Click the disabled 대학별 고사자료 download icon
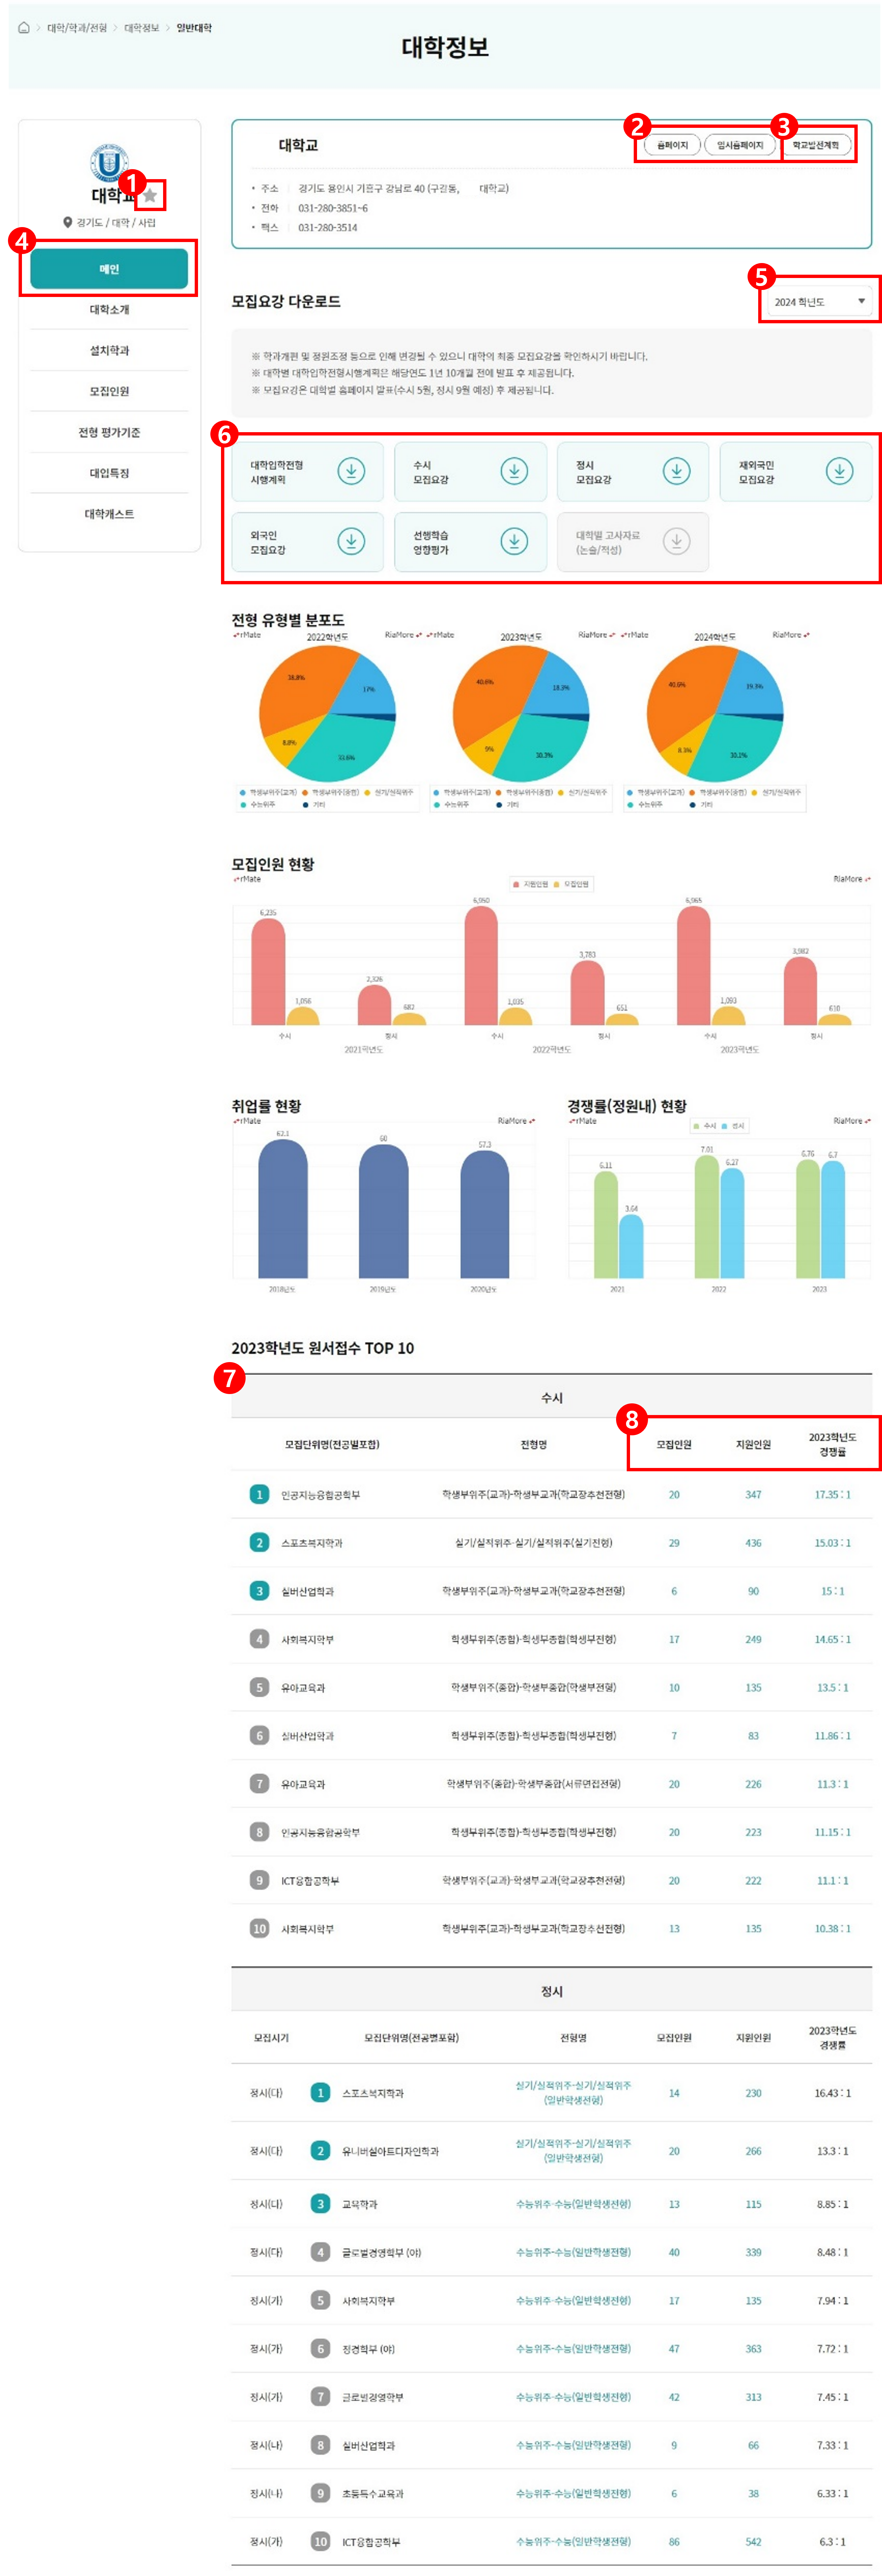Viewport: 882px width, 2576px height. 677,541
